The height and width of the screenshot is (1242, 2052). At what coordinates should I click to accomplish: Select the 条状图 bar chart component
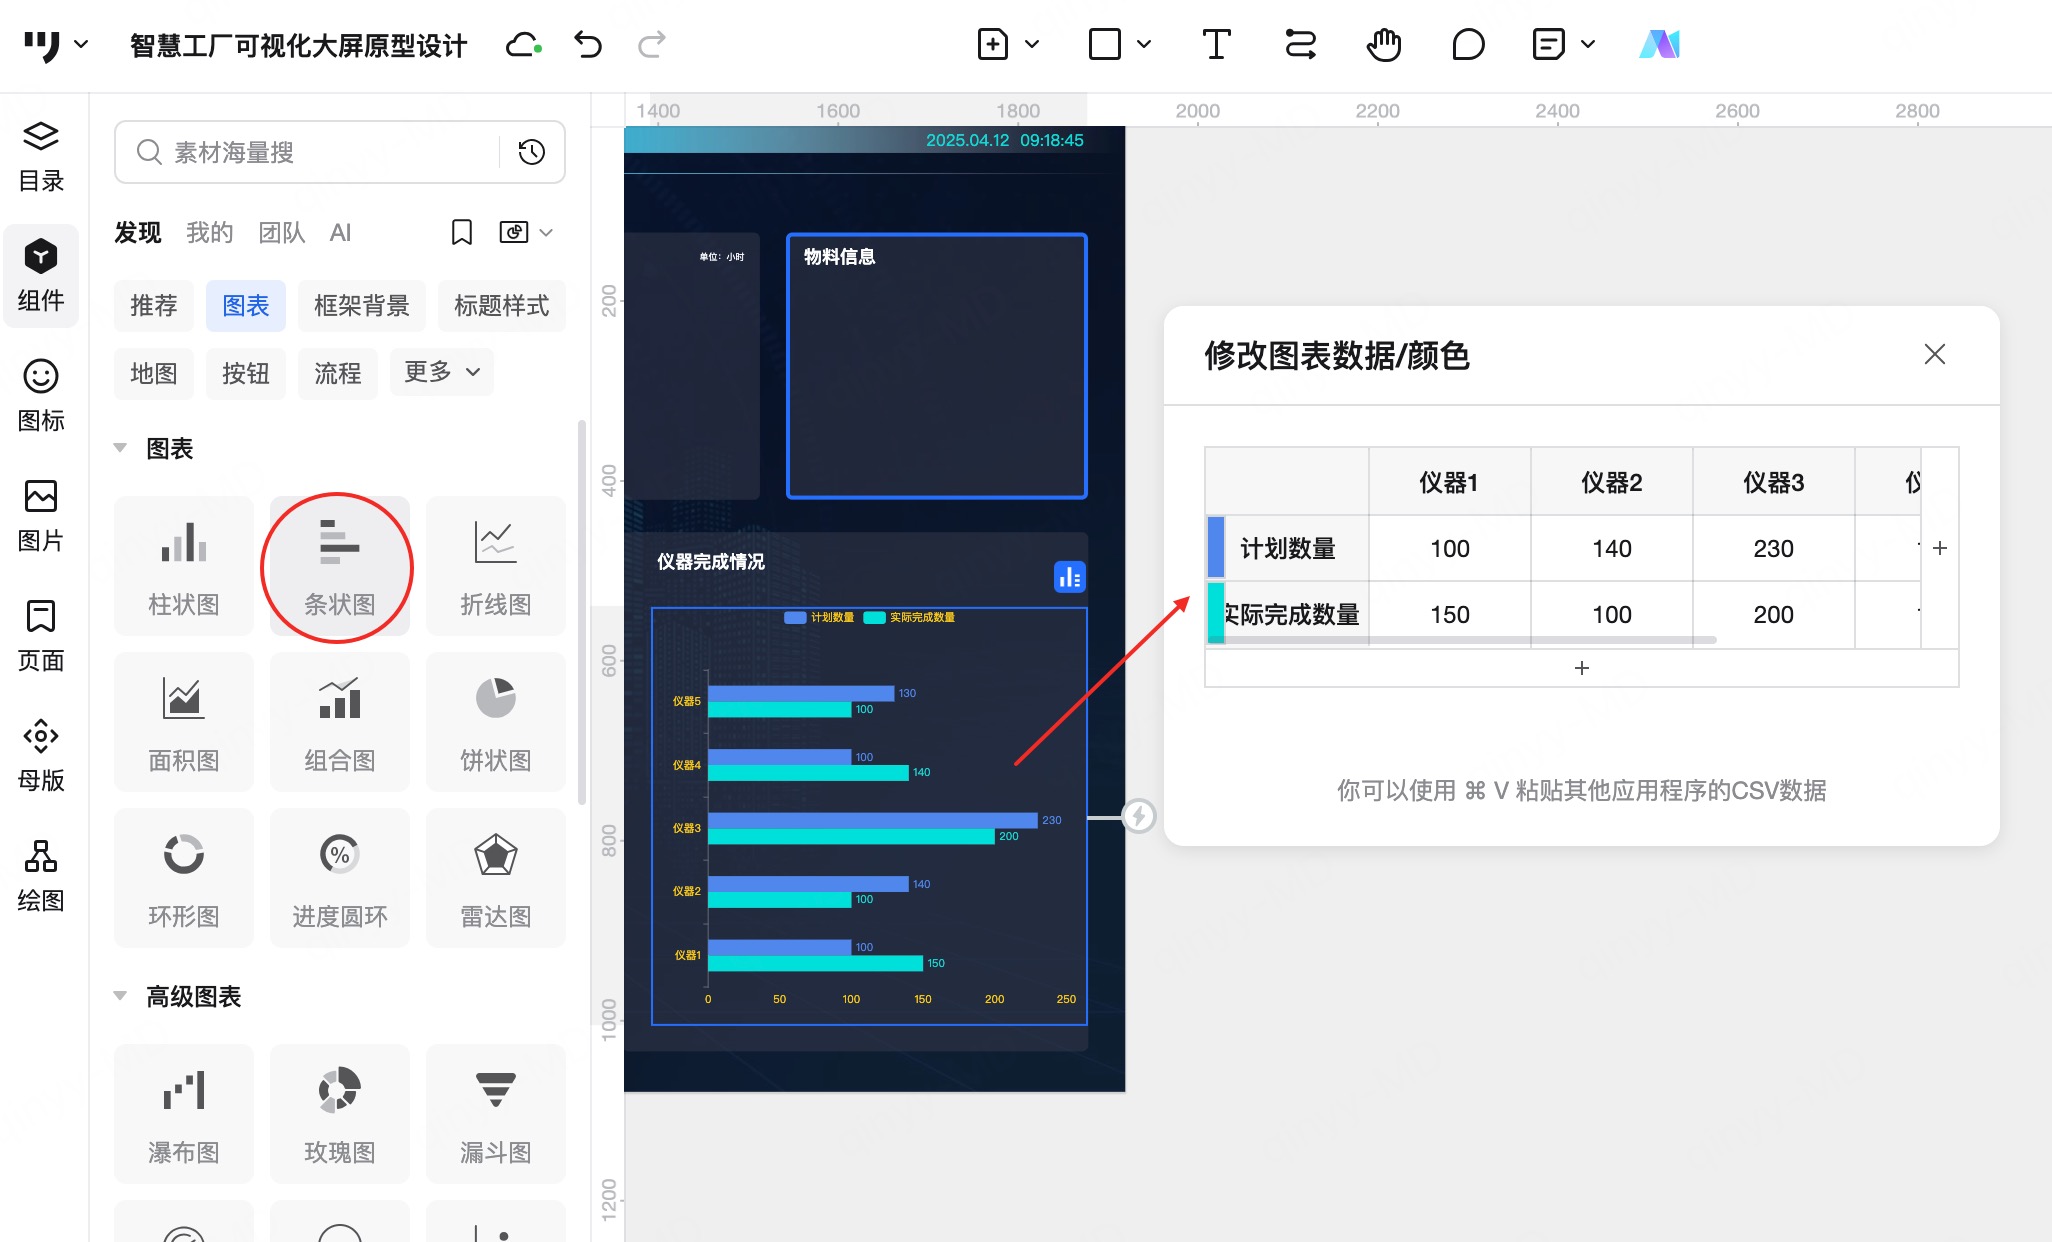[x=339, y=566]
